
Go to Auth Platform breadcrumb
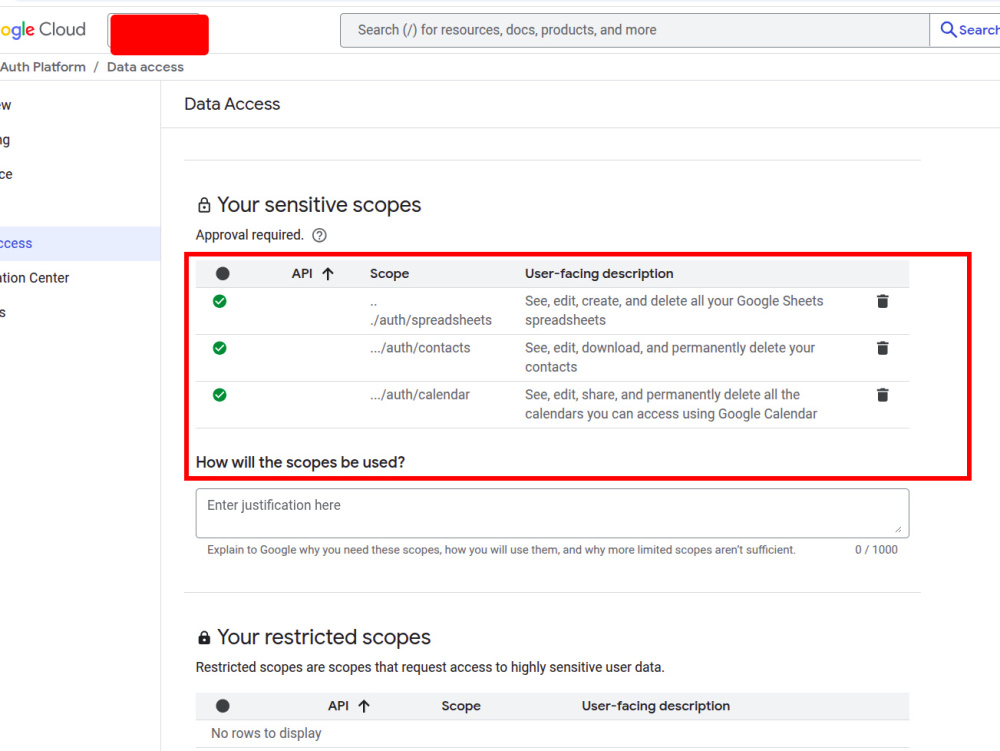click(43, 67)
